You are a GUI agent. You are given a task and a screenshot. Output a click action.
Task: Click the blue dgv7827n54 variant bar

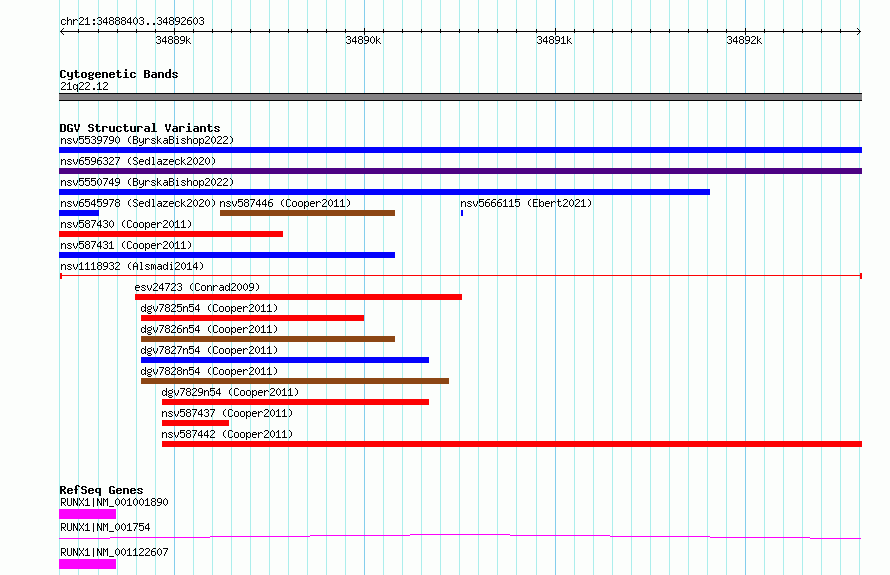click(x=285, y=360)
